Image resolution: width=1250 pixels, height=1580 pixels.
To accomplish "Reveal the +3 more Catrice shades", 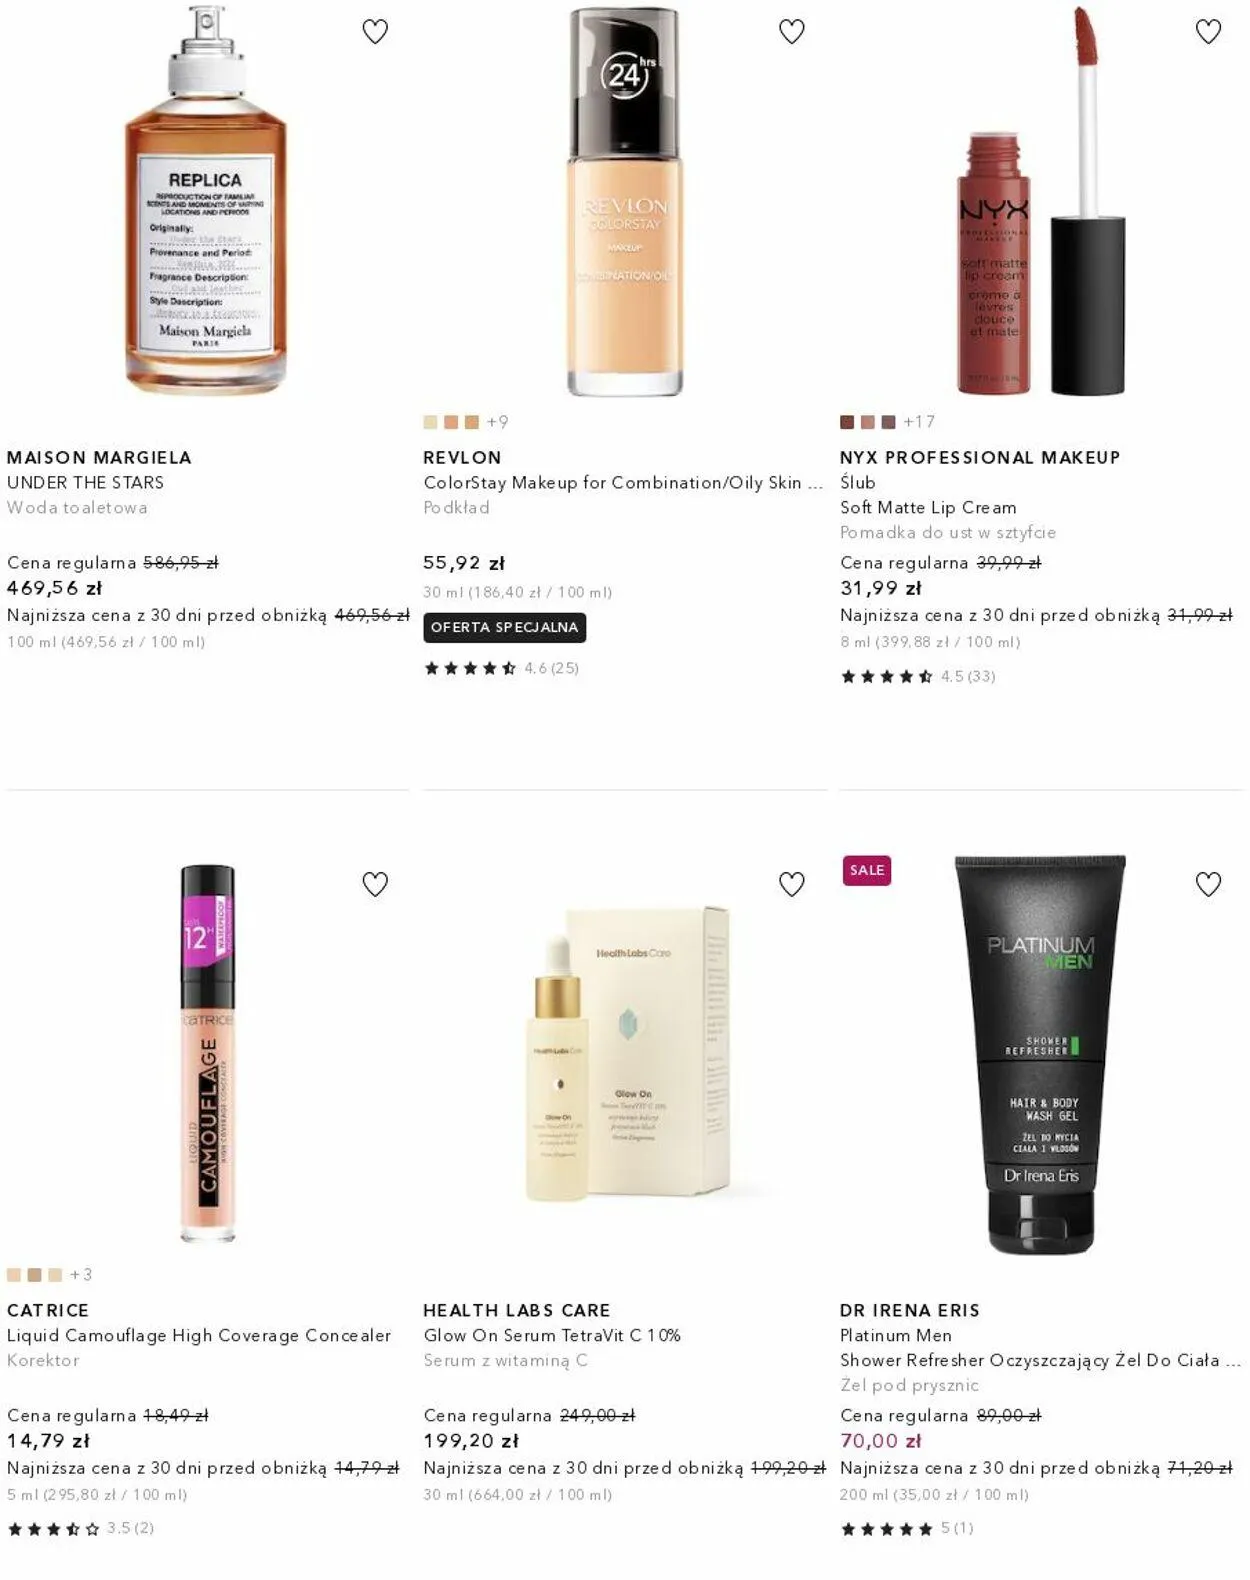I will pyautogui.click(x=81, y=1275).
